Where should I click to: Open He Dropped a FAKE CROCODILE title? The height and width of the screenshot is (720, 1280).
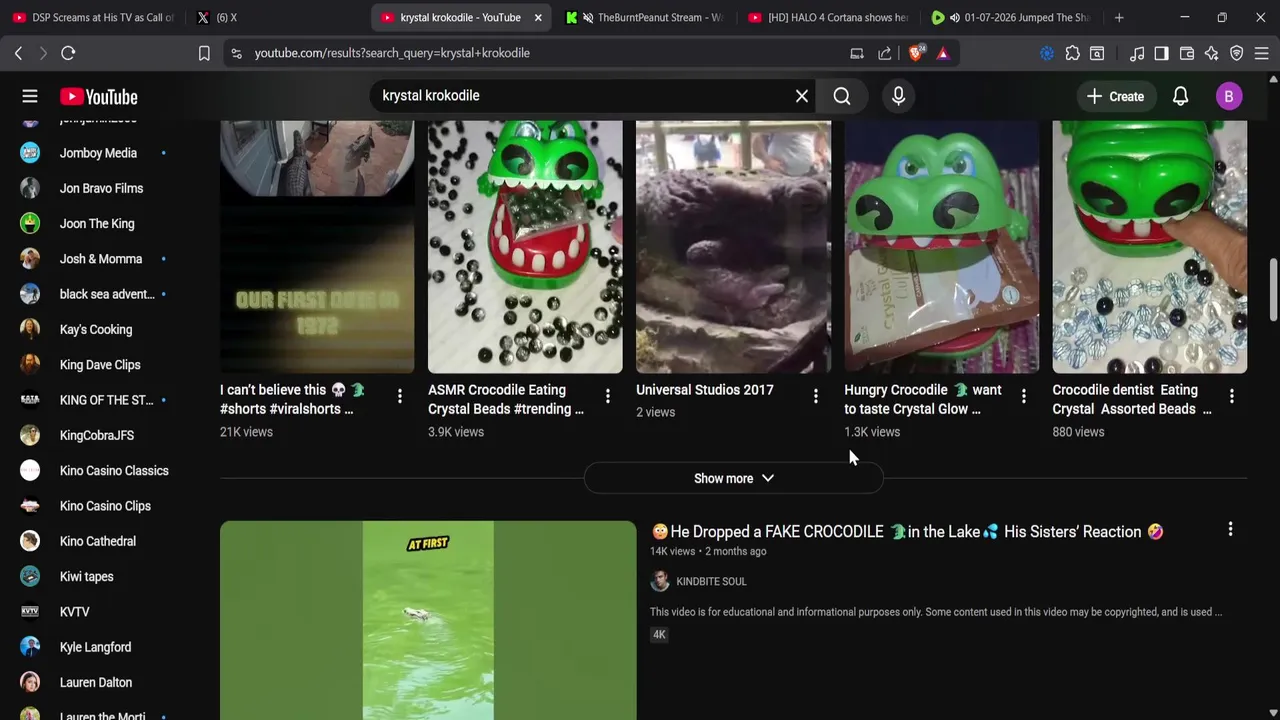[x=907, y=531]
